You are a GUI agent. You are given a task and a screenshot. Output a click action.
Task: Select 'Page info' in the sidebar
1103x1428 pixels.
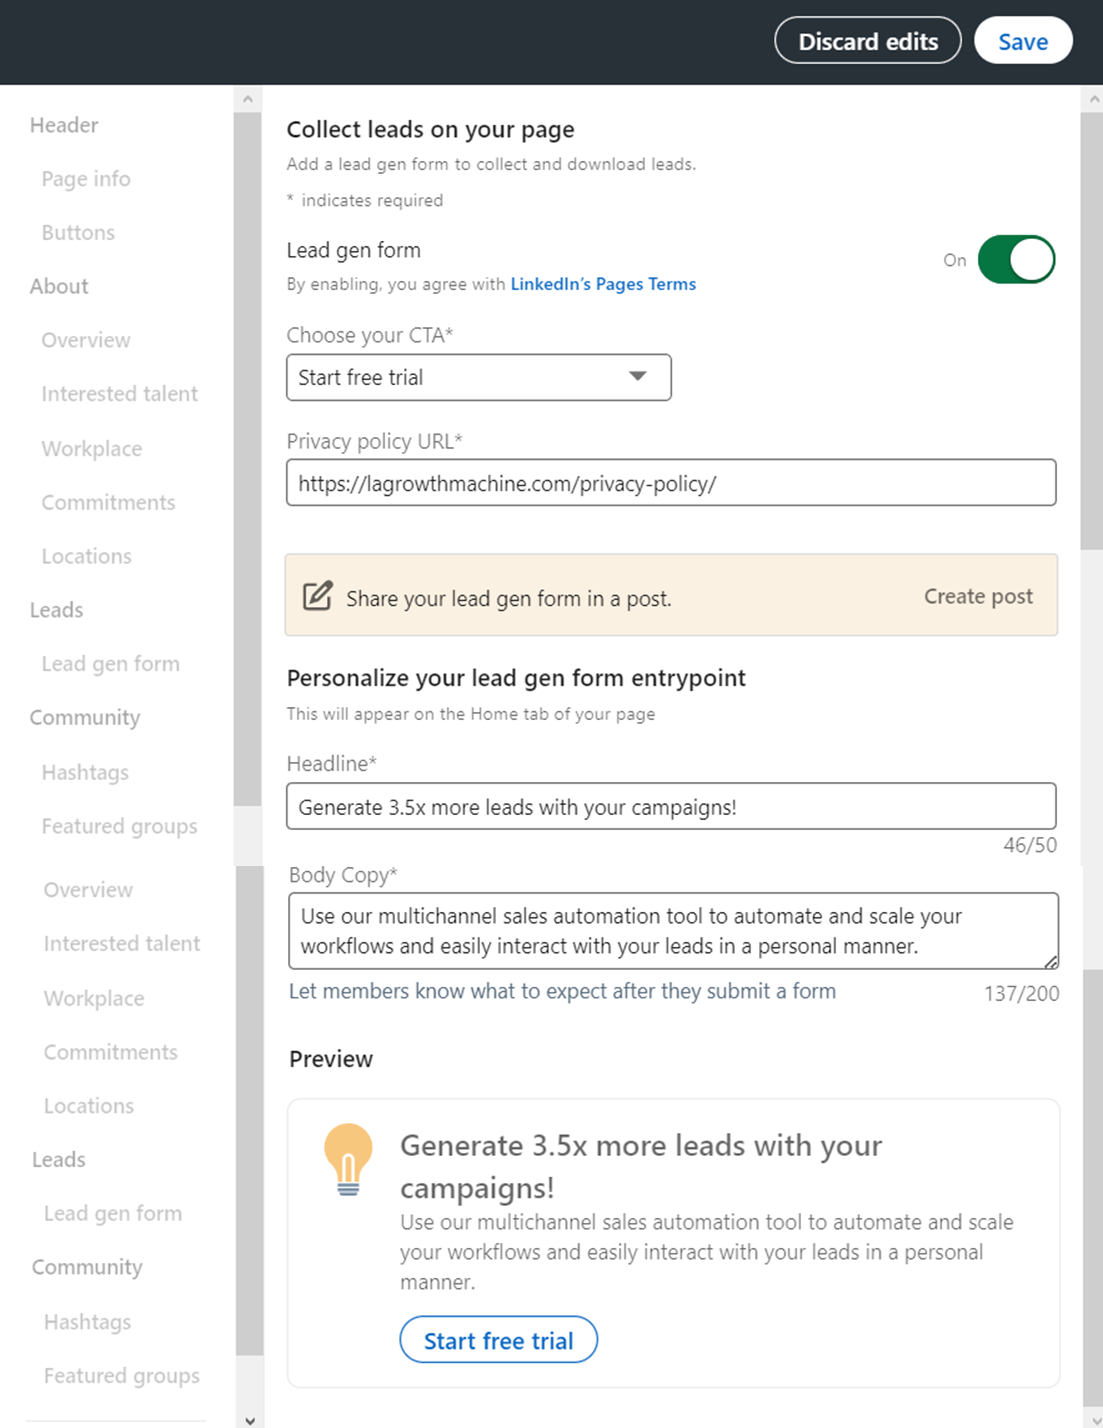(x=86, y=178)
